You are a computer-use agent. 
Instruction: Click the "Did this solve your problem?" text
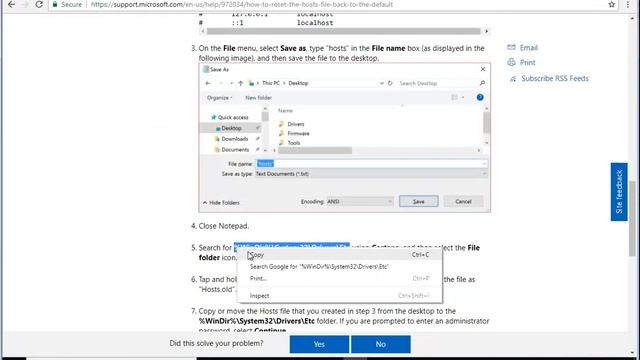click(216, 343)
